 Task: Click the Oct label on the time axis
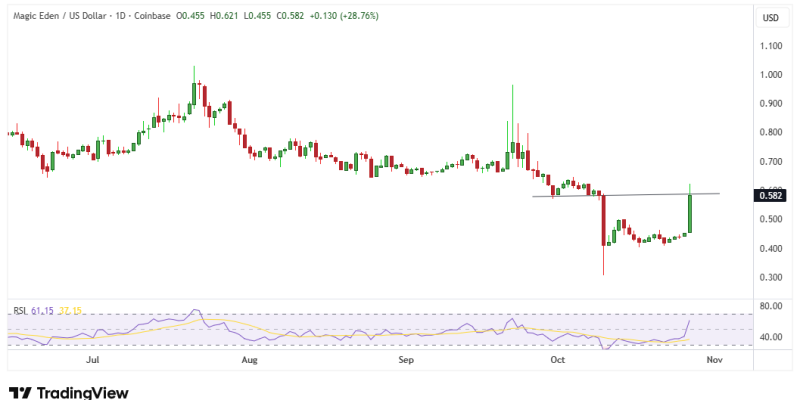[x=556, y=357]
